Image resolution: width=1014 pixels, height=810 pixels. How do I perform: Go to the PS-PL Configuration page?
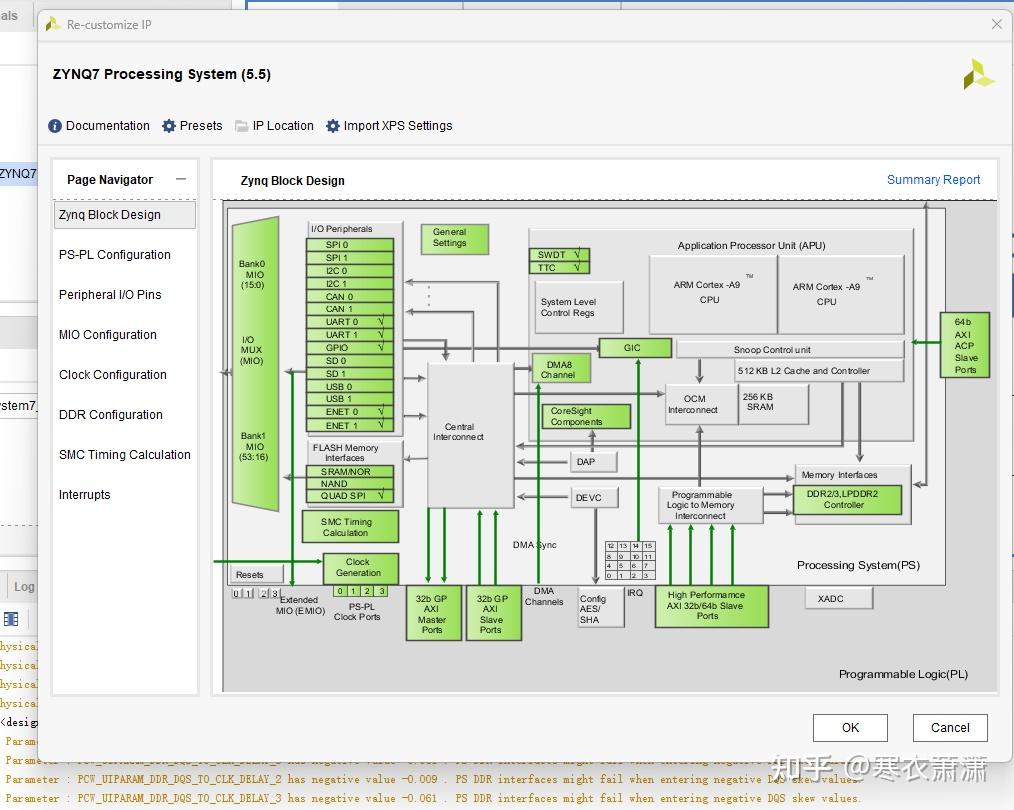coord(115,255)
